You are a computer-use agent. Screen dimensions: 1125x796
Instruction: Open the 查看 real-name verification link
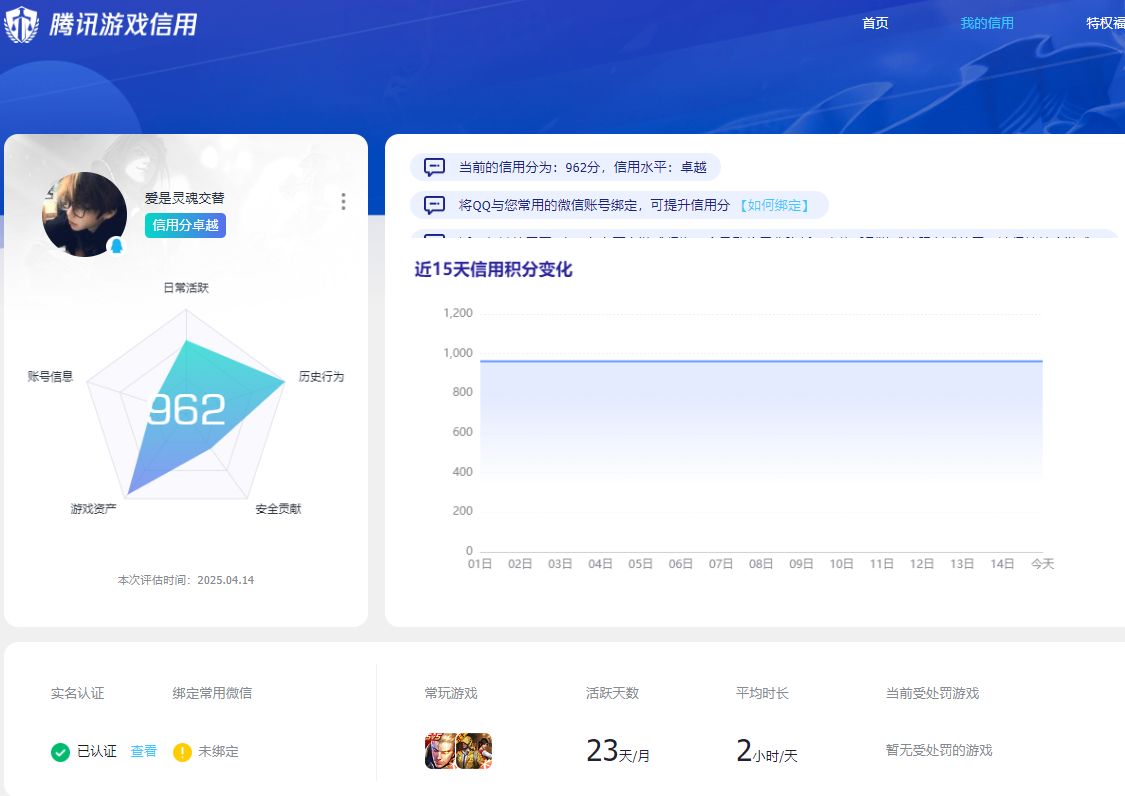point(143,751)
